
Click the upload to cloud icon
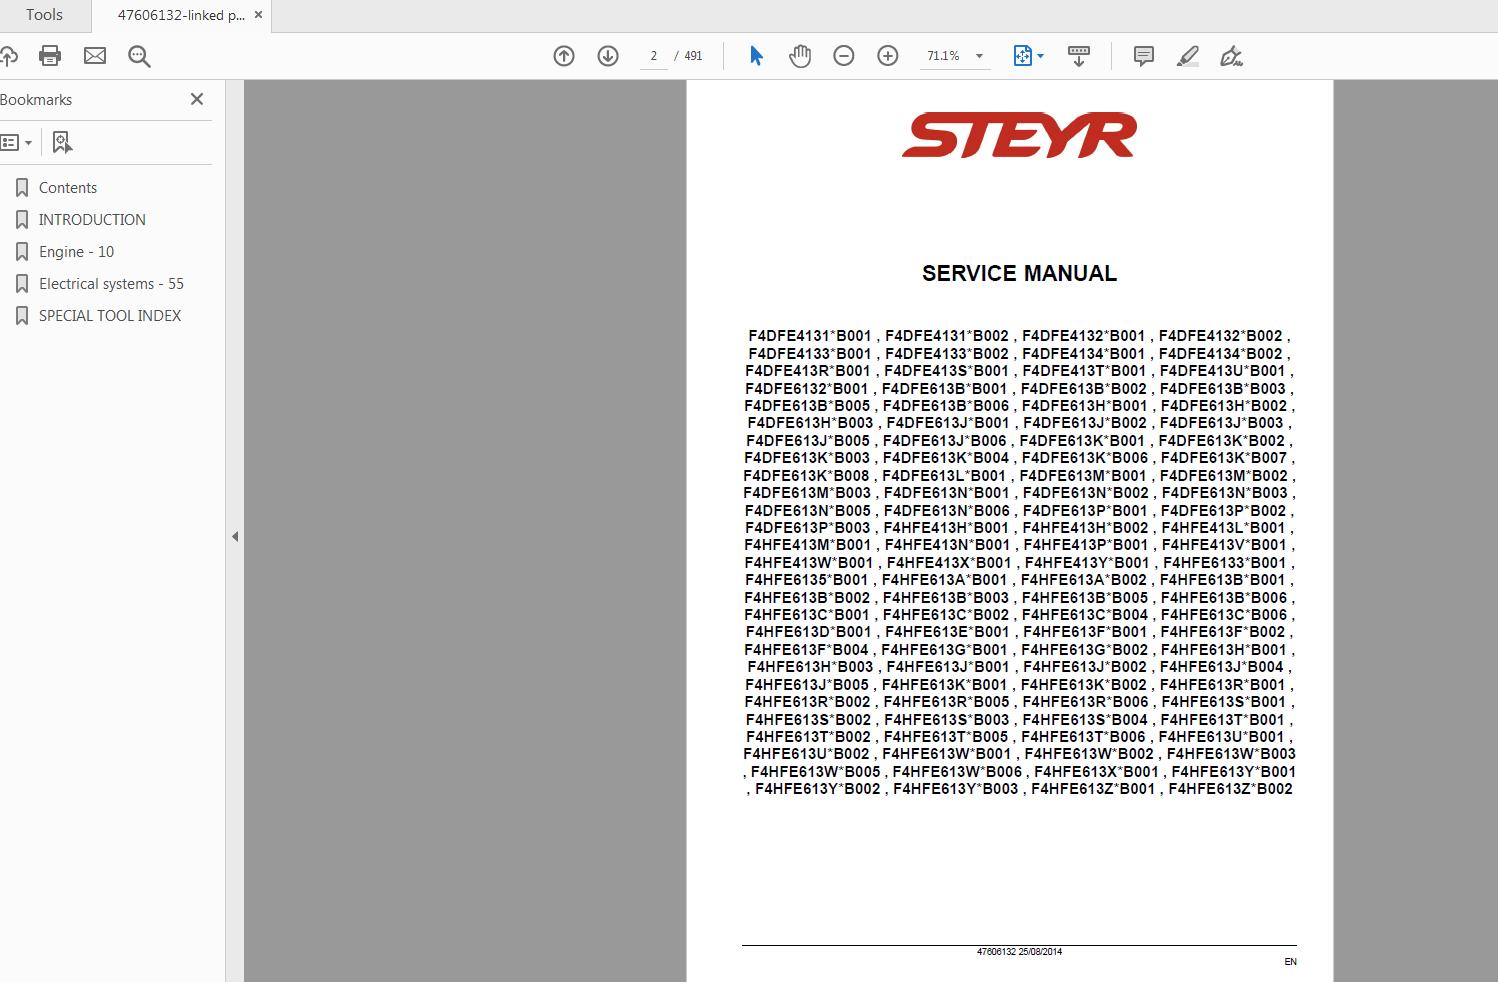coord(8,56)
